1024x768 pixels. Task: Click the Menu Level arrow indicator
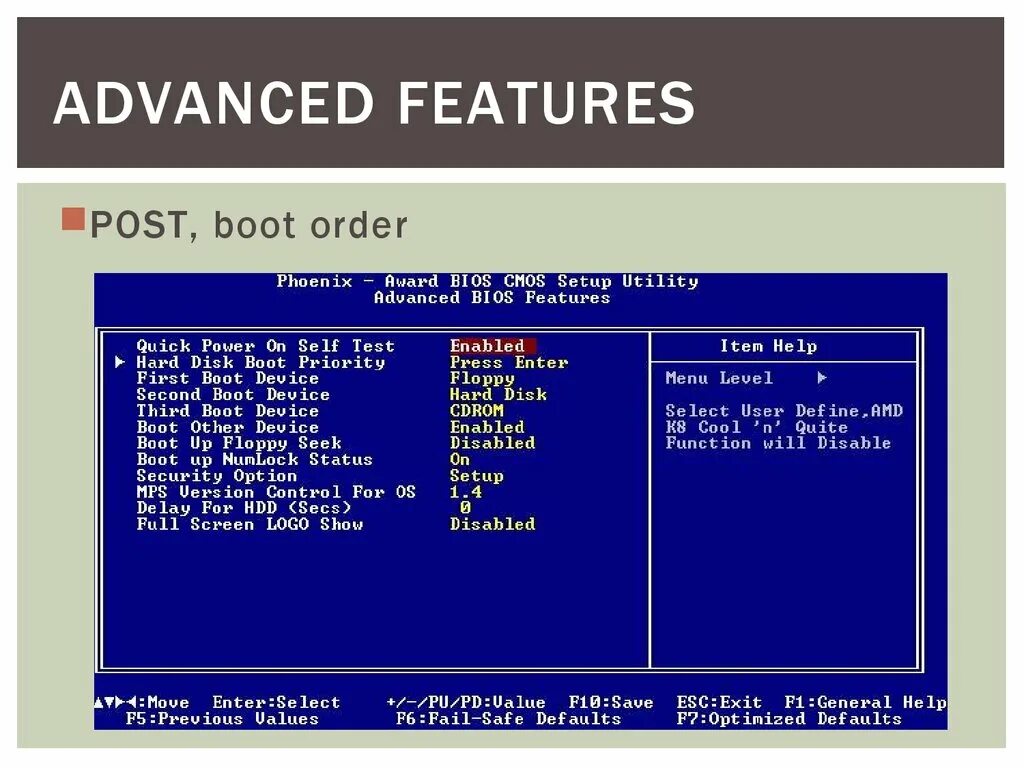[822, 377]
